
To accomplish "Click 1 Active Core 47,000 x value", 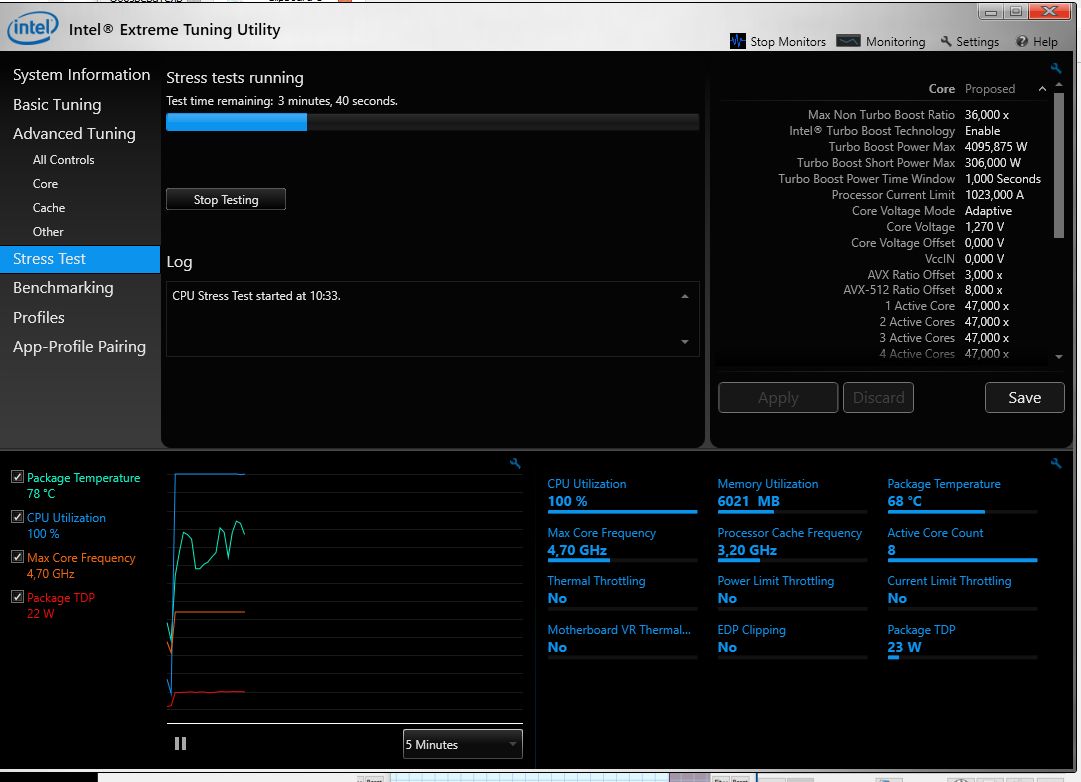I will pos(987,306).
